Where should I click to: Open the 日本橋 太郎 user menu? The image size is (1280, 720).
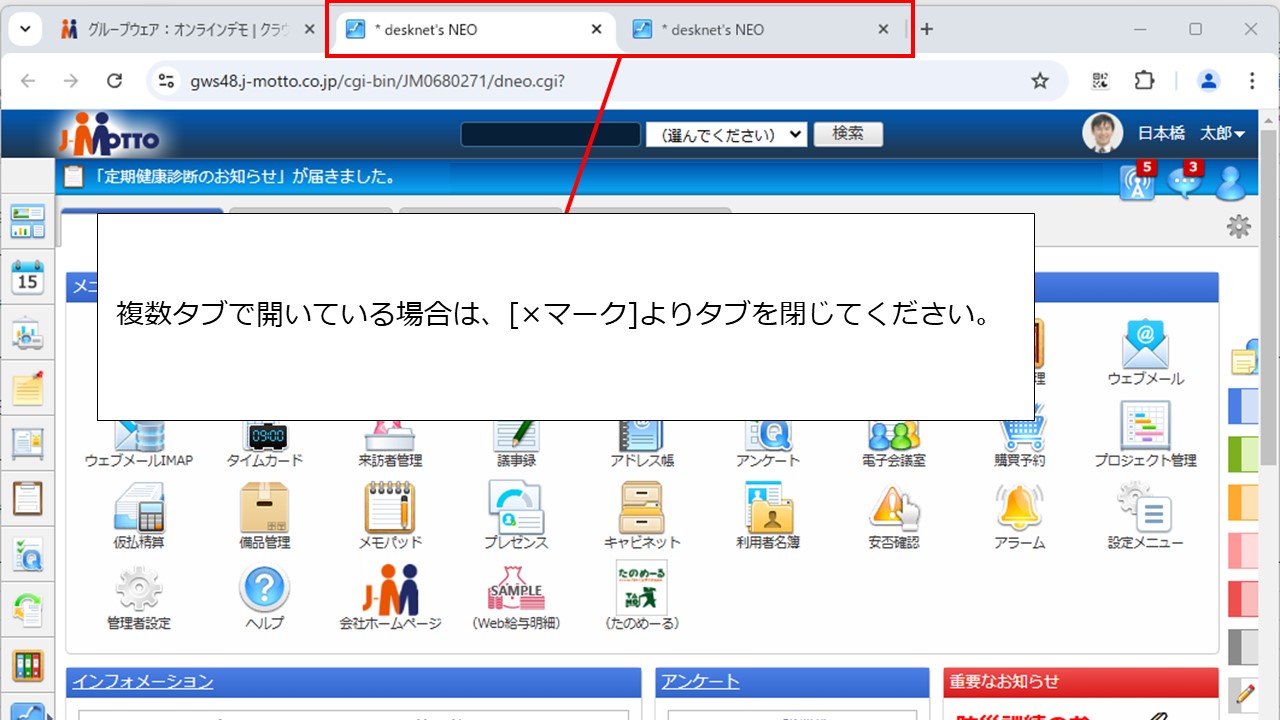click(x=1190, y=131)
